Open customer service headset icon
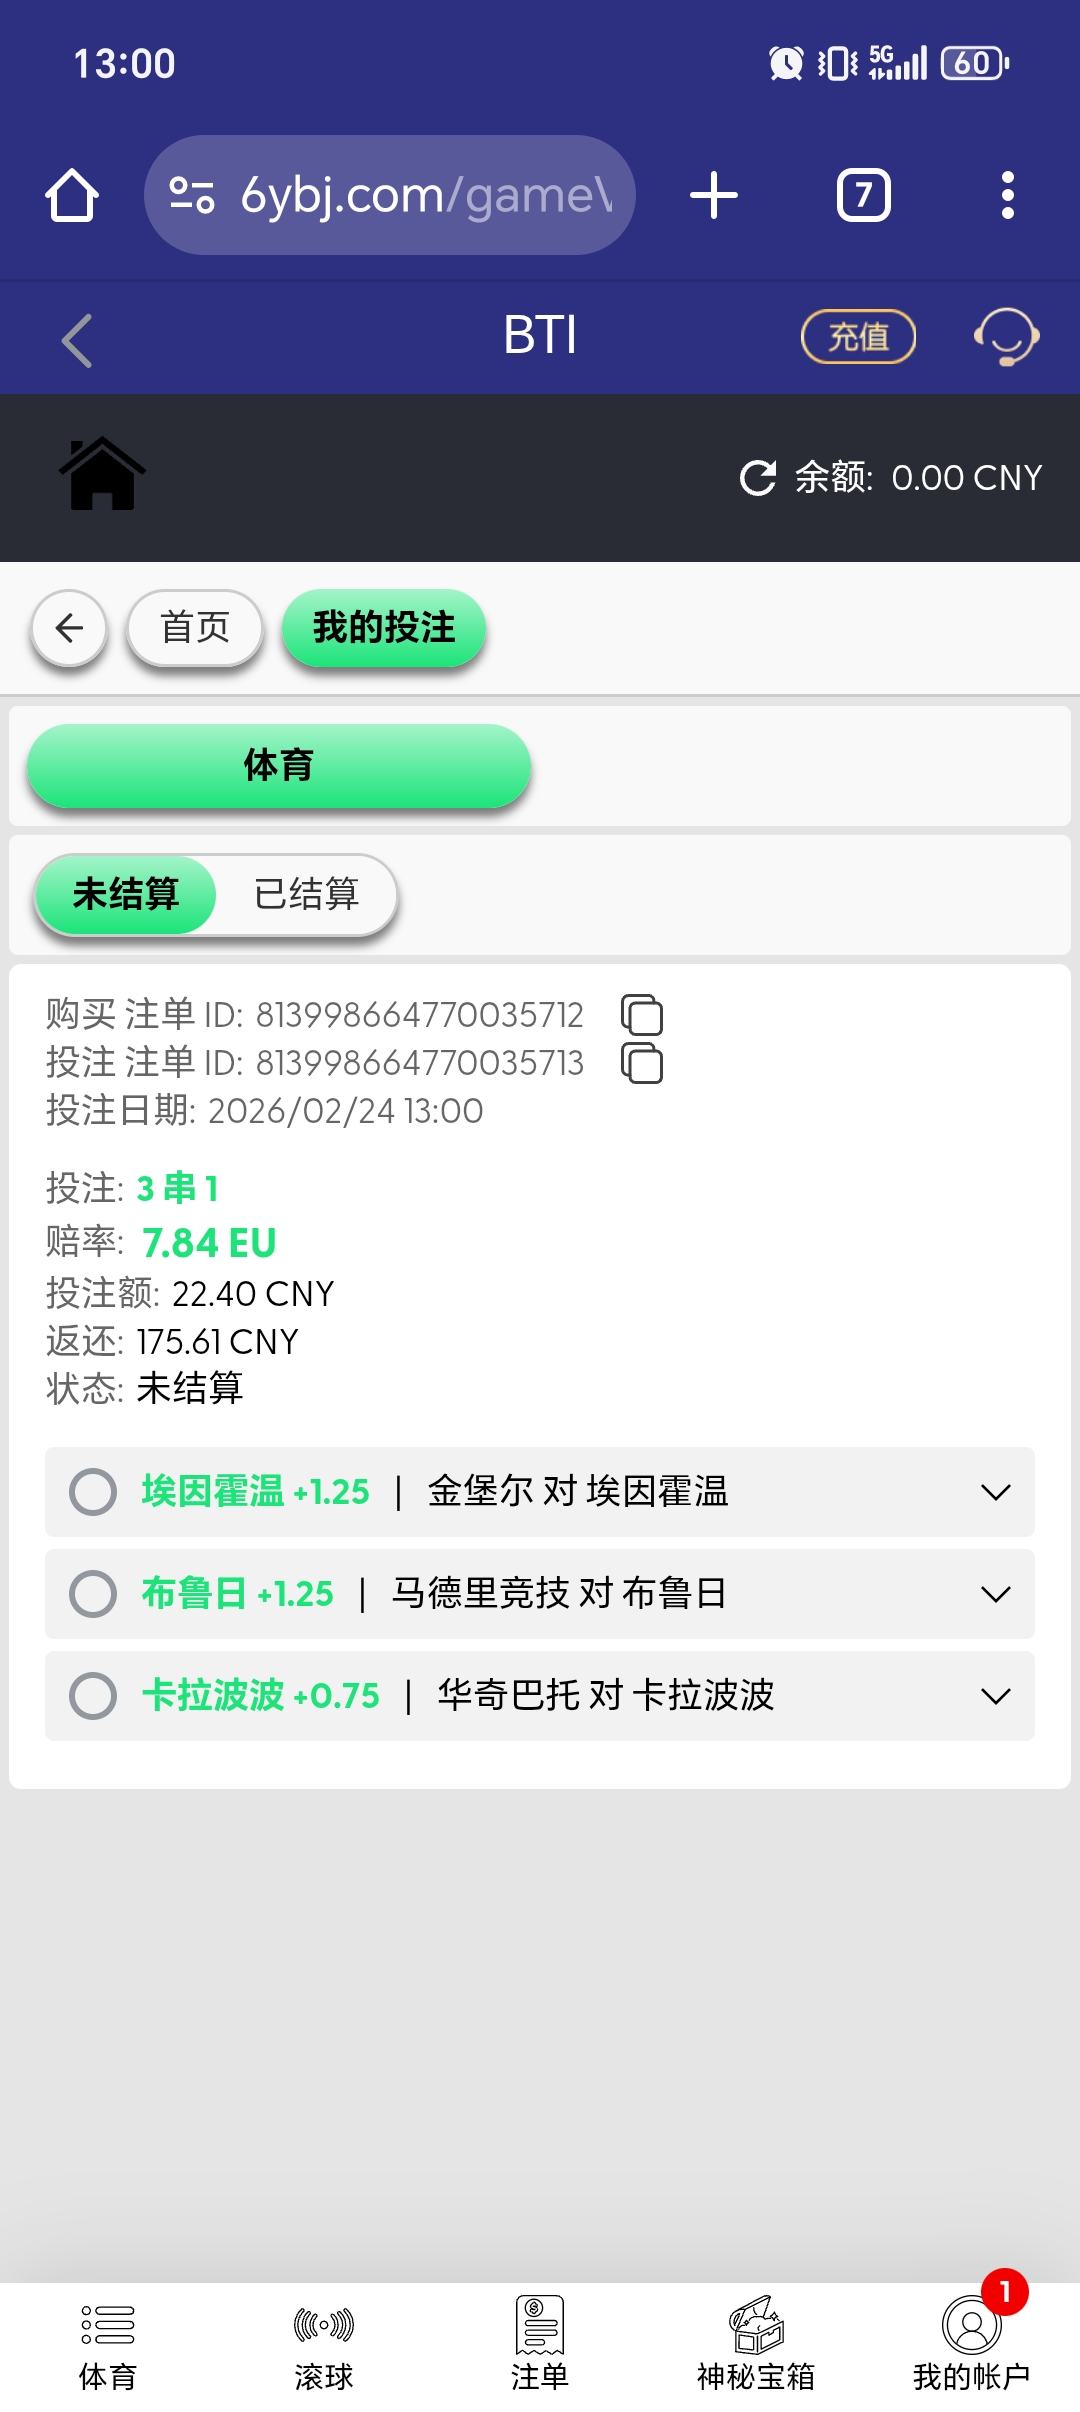This screenshot has height=2412, width=1080. click(1006, 336)
